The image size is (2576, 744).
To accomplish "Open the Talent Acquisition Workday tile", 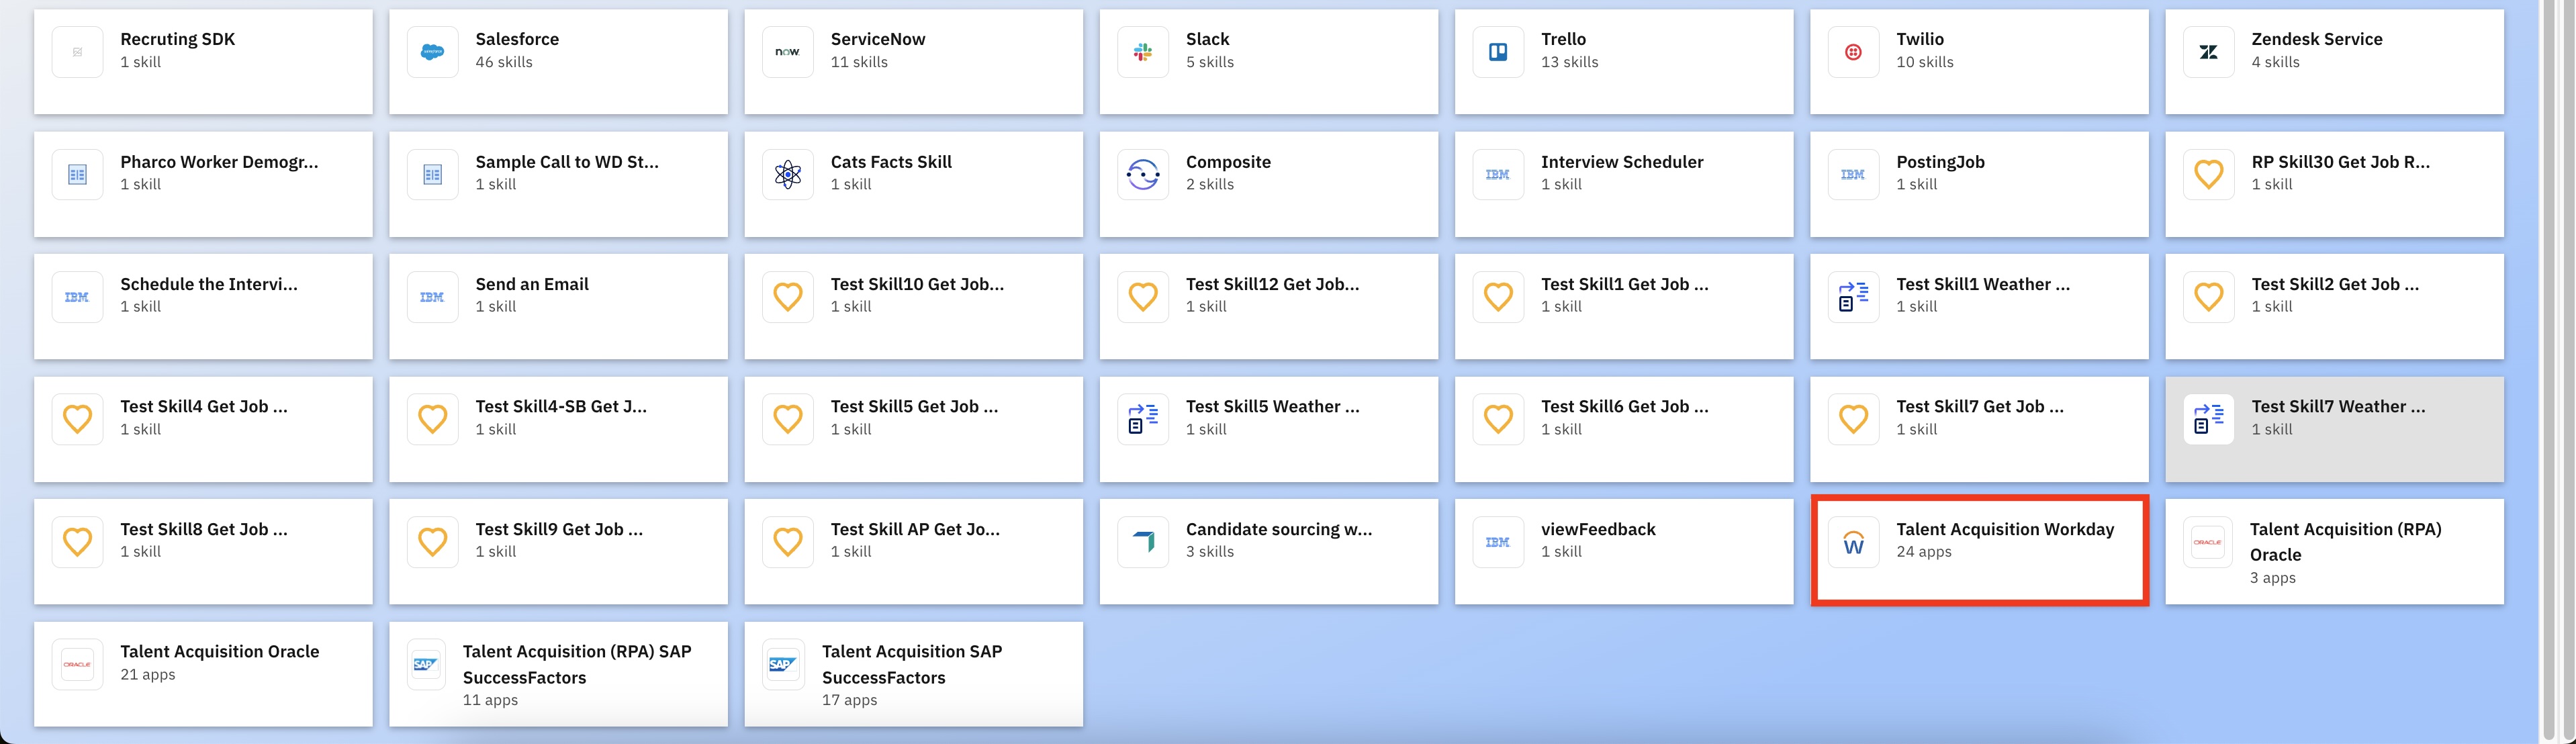I will [1979, 551].
